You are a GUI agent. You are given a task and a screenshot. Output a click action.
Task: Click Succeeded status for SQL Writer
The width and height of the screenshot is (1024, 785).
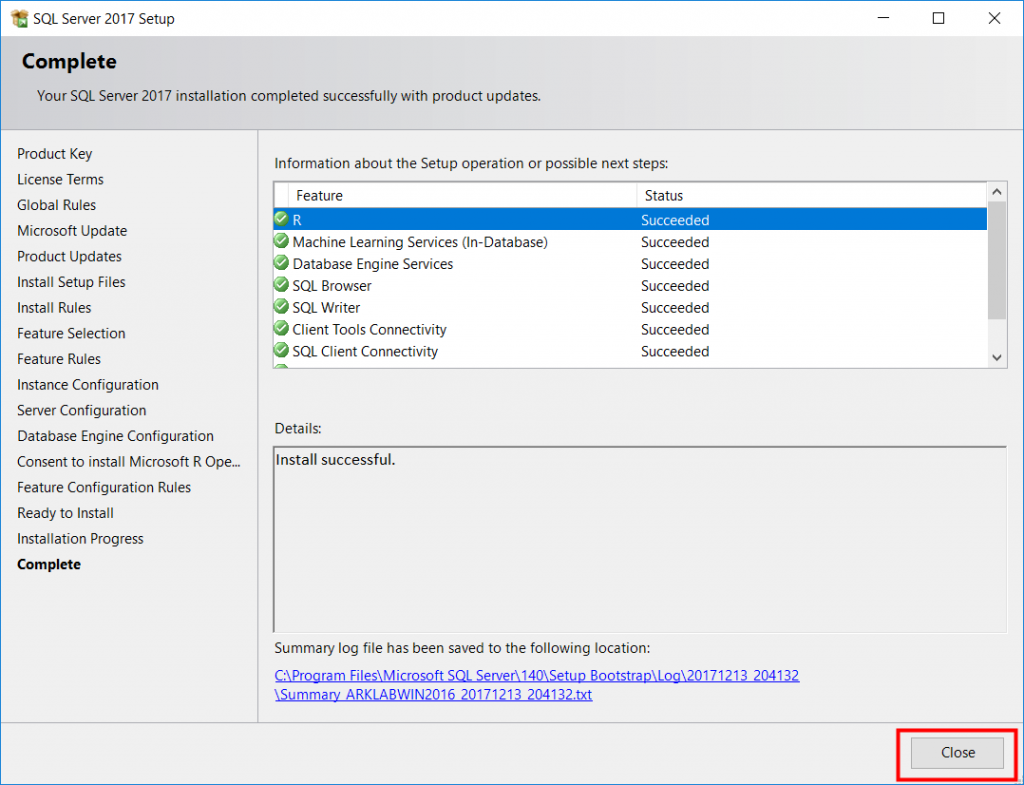pyautogui.click(x=675, y=308)
